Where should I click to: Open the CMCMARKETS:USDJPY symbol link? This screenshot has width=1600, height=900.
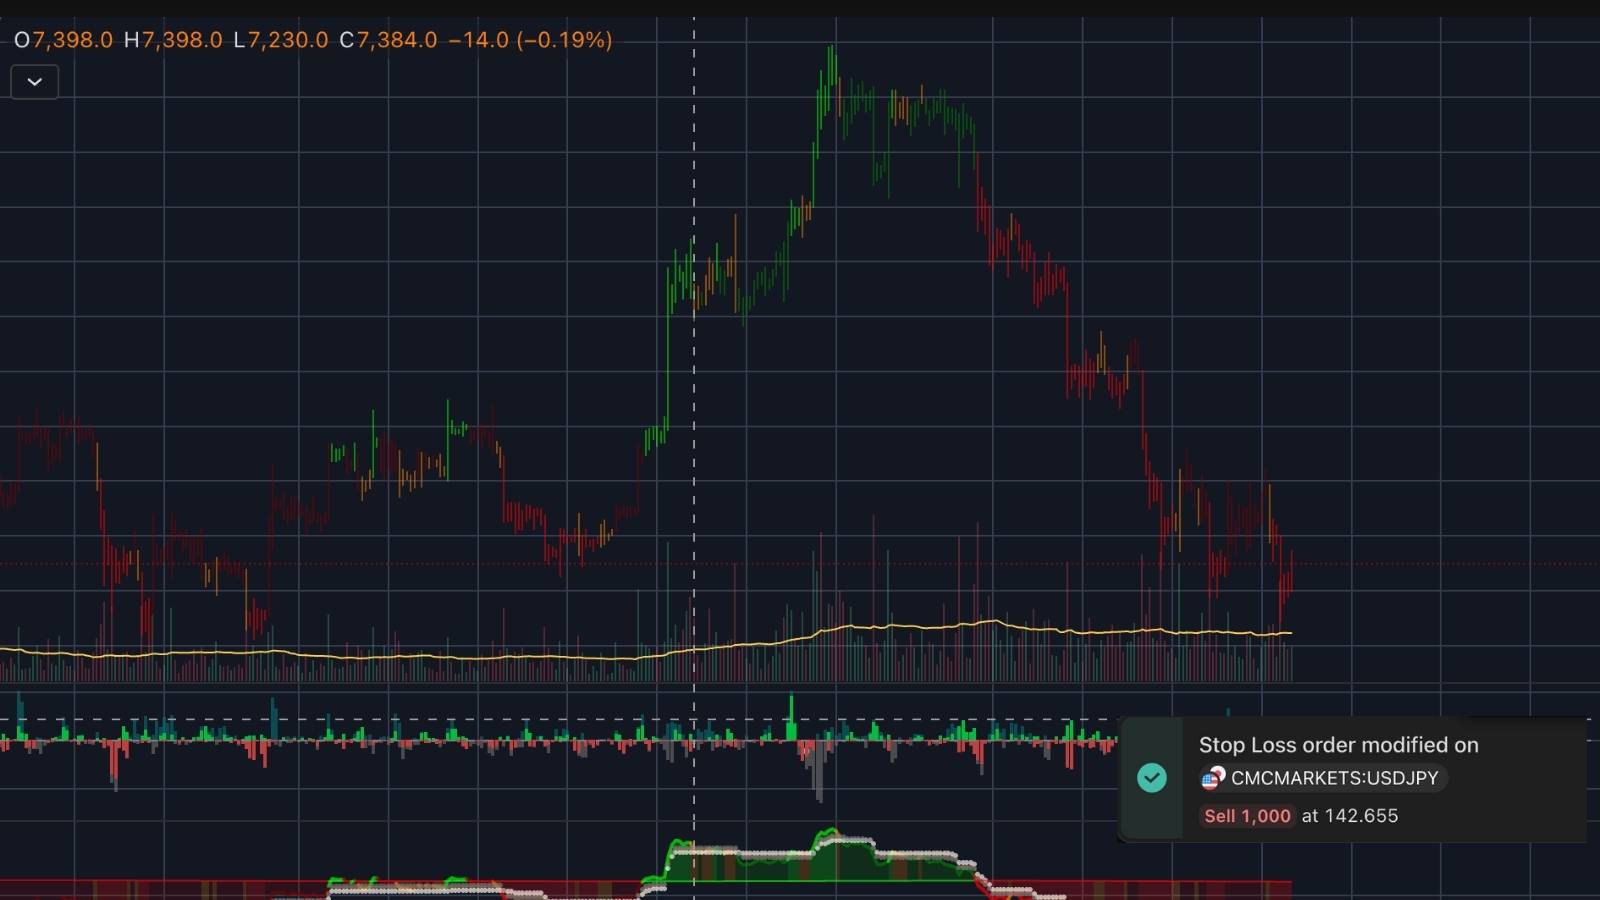(x=1335, y=778)
